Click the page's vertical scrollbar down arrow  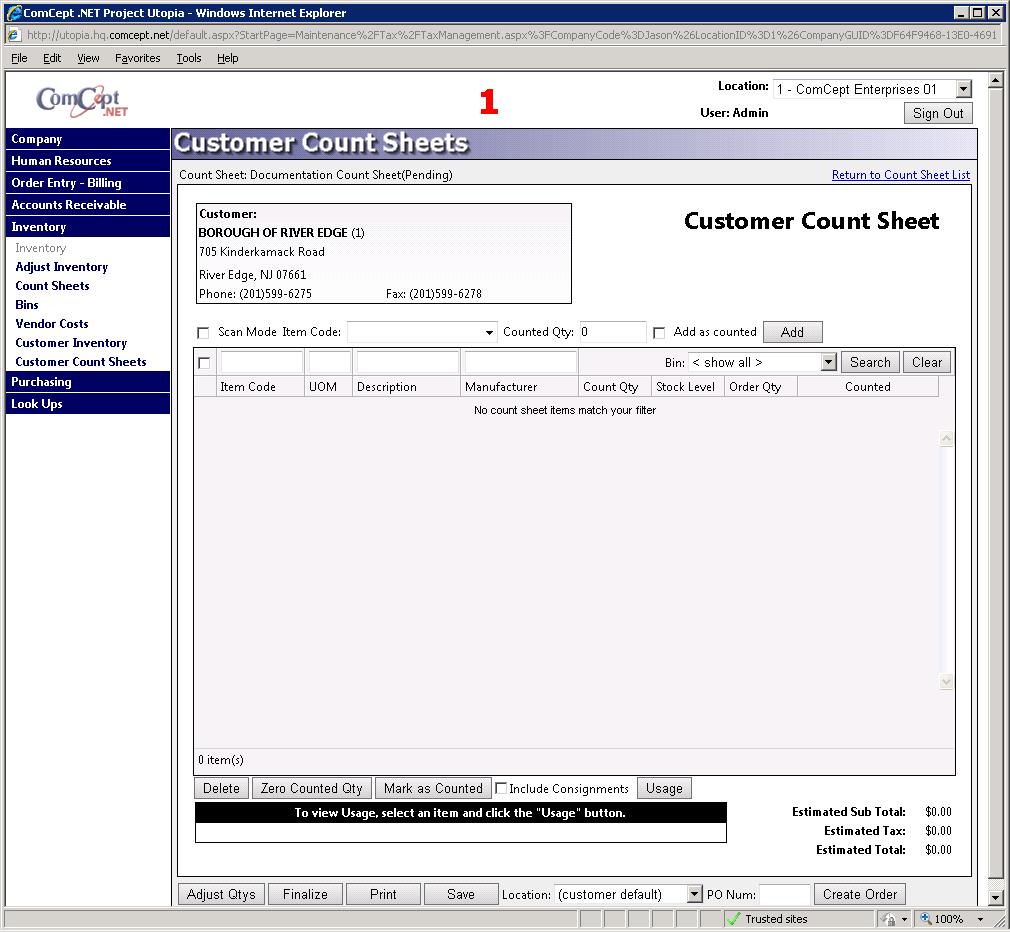point(995,897)
